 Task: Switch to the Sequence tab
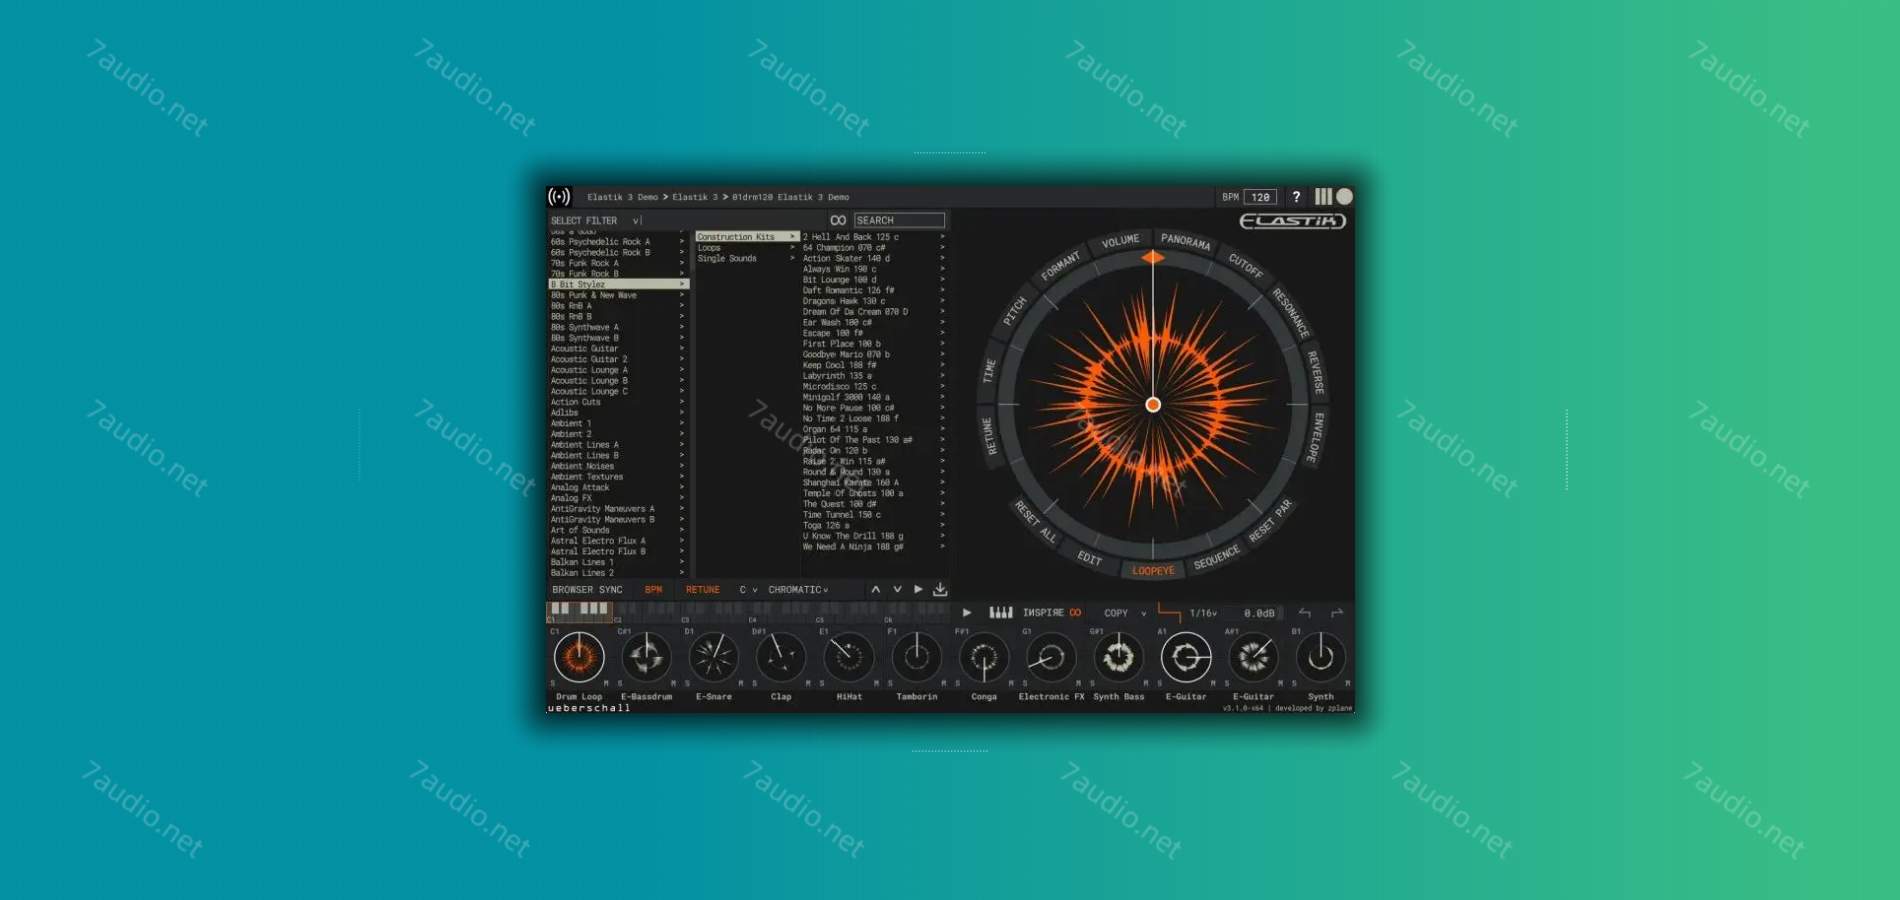1216,558
